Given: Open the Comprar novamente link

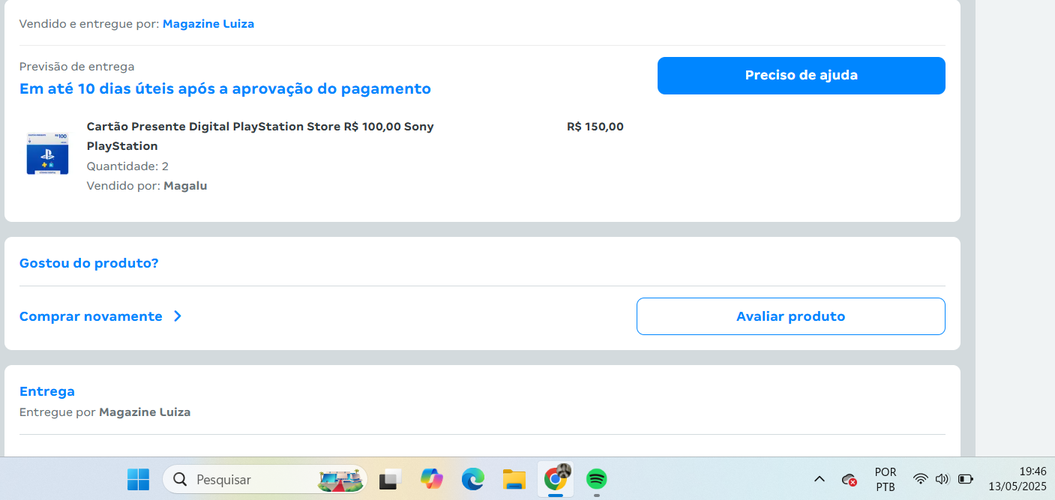Looking at the screenshot, I should point(91,316).
